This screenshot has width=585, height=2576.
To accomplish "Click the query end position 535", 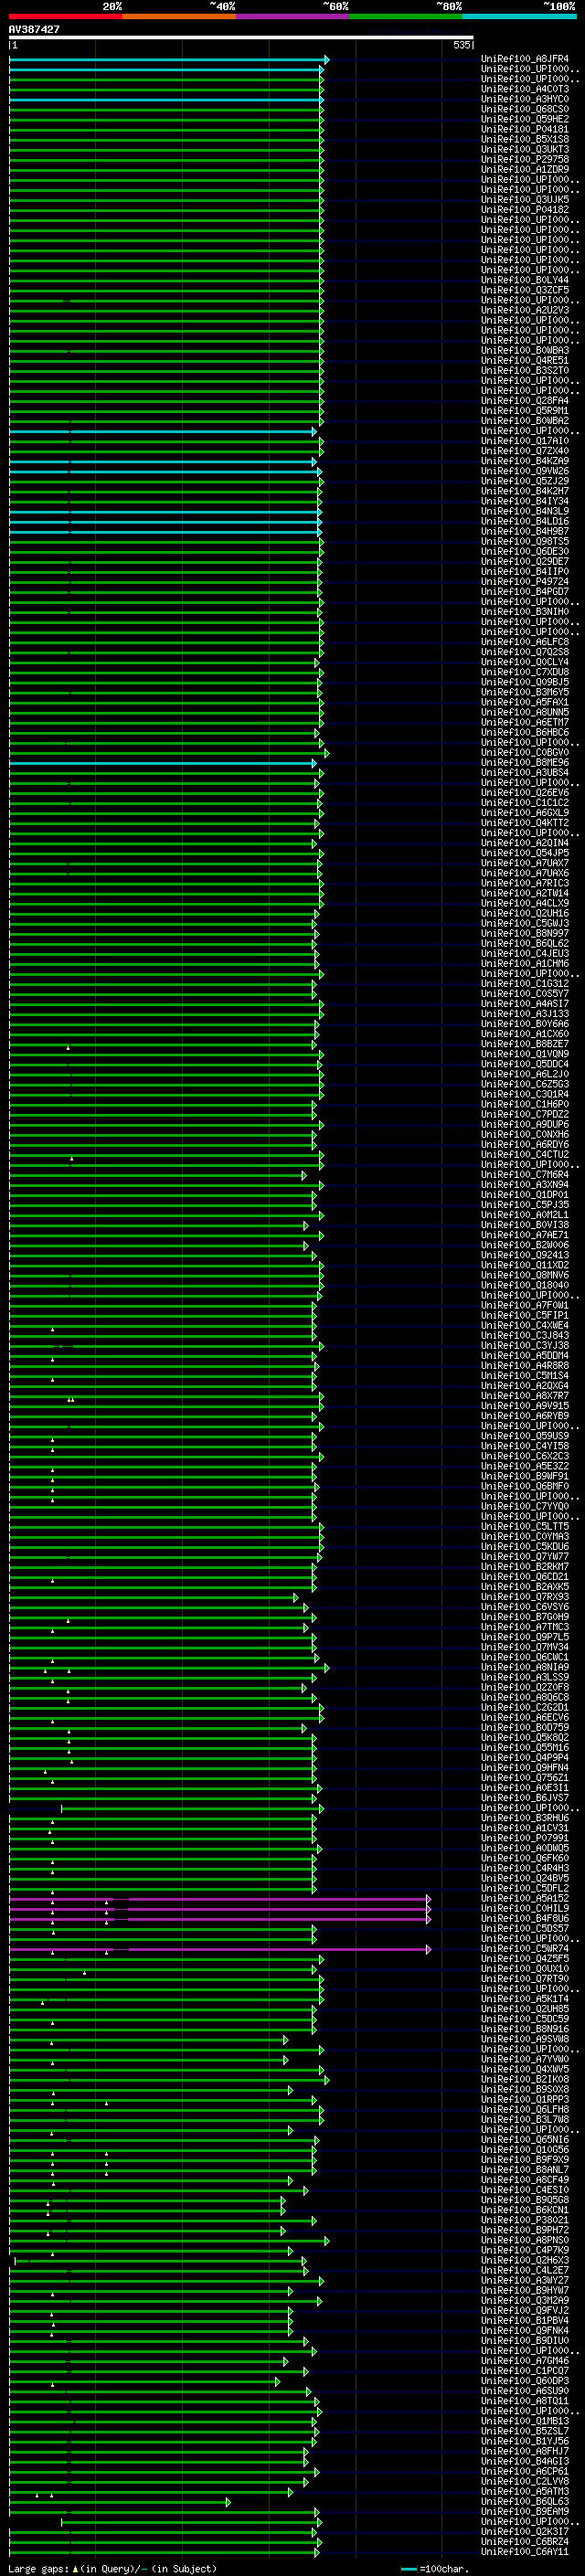I will 461,45.
